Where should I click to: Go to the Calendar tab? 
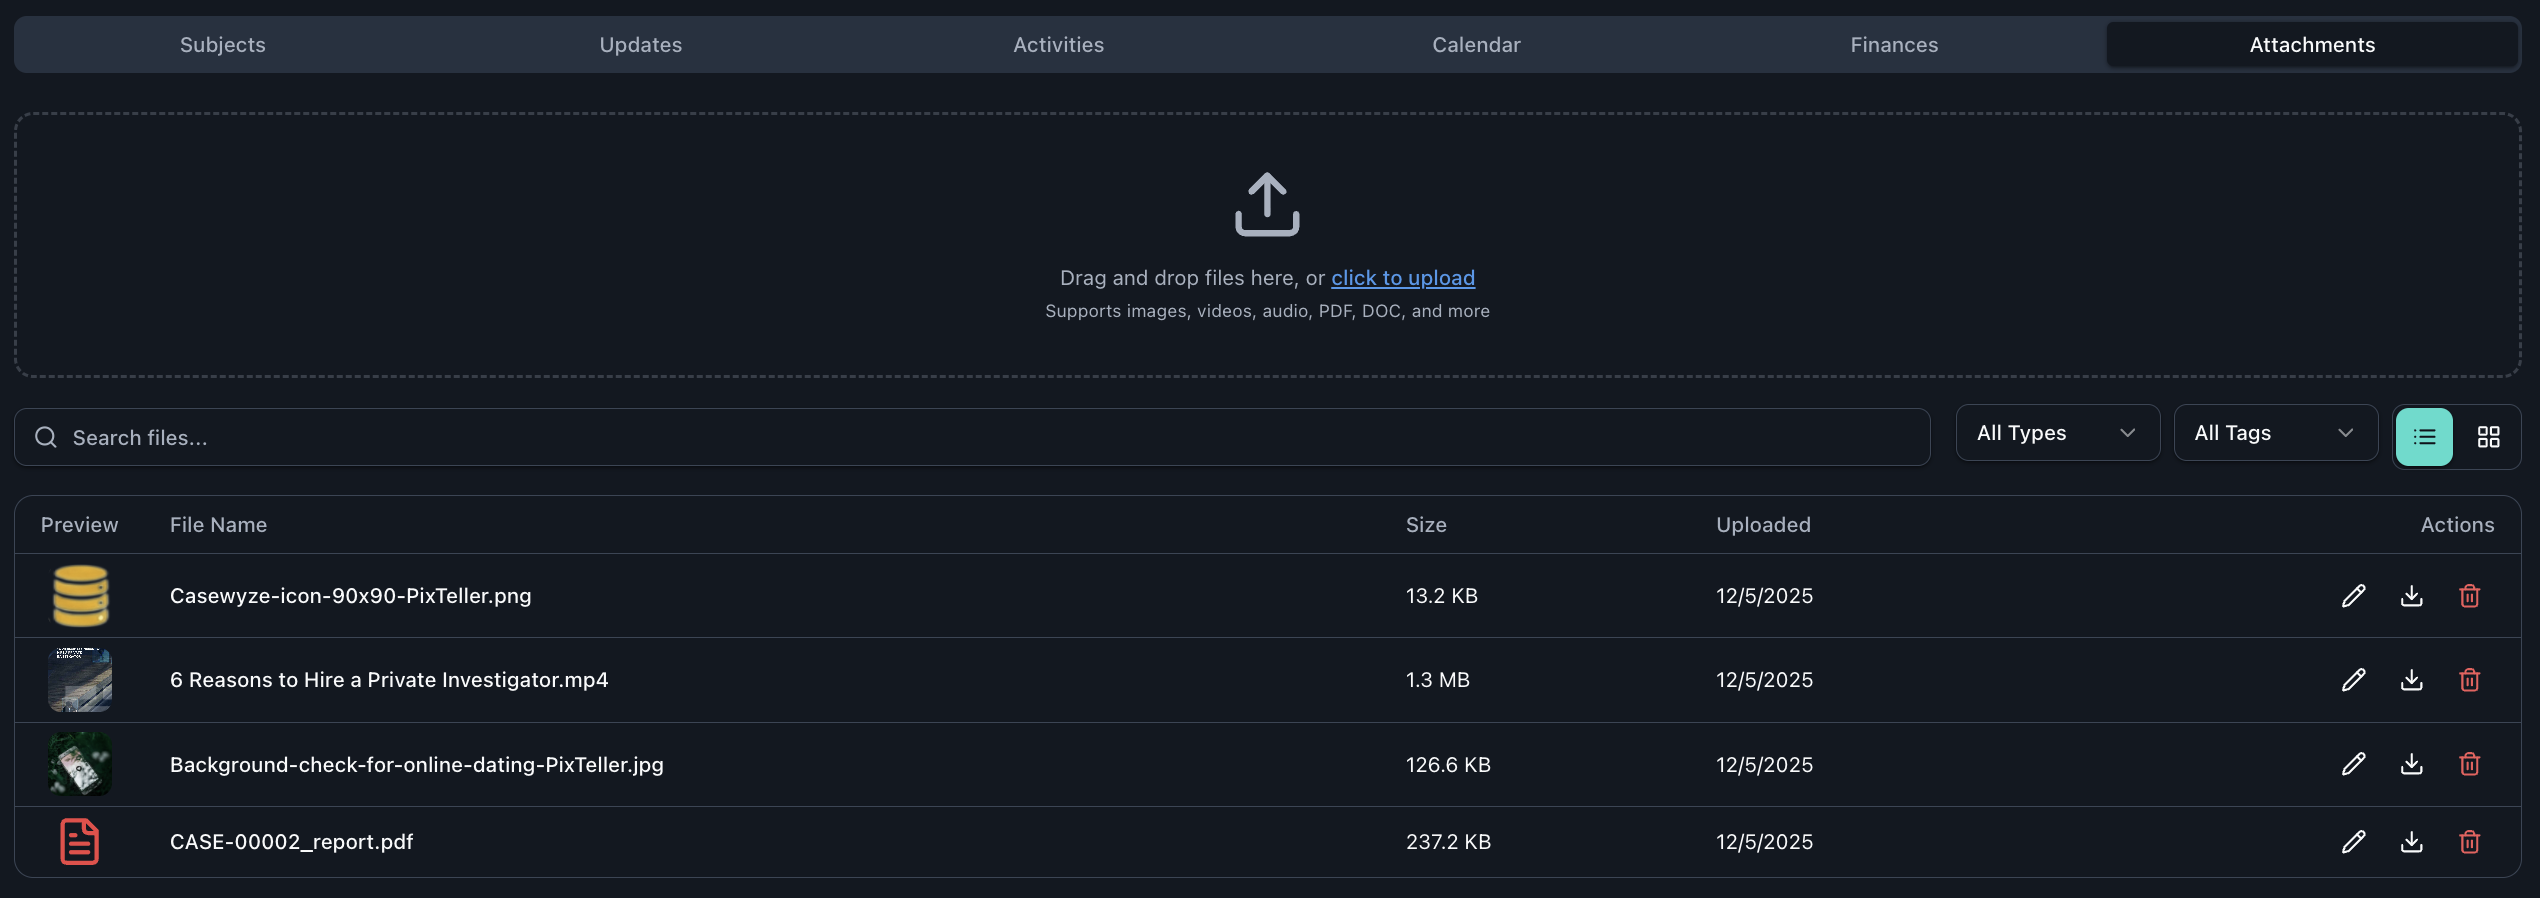pos(1476,45)
